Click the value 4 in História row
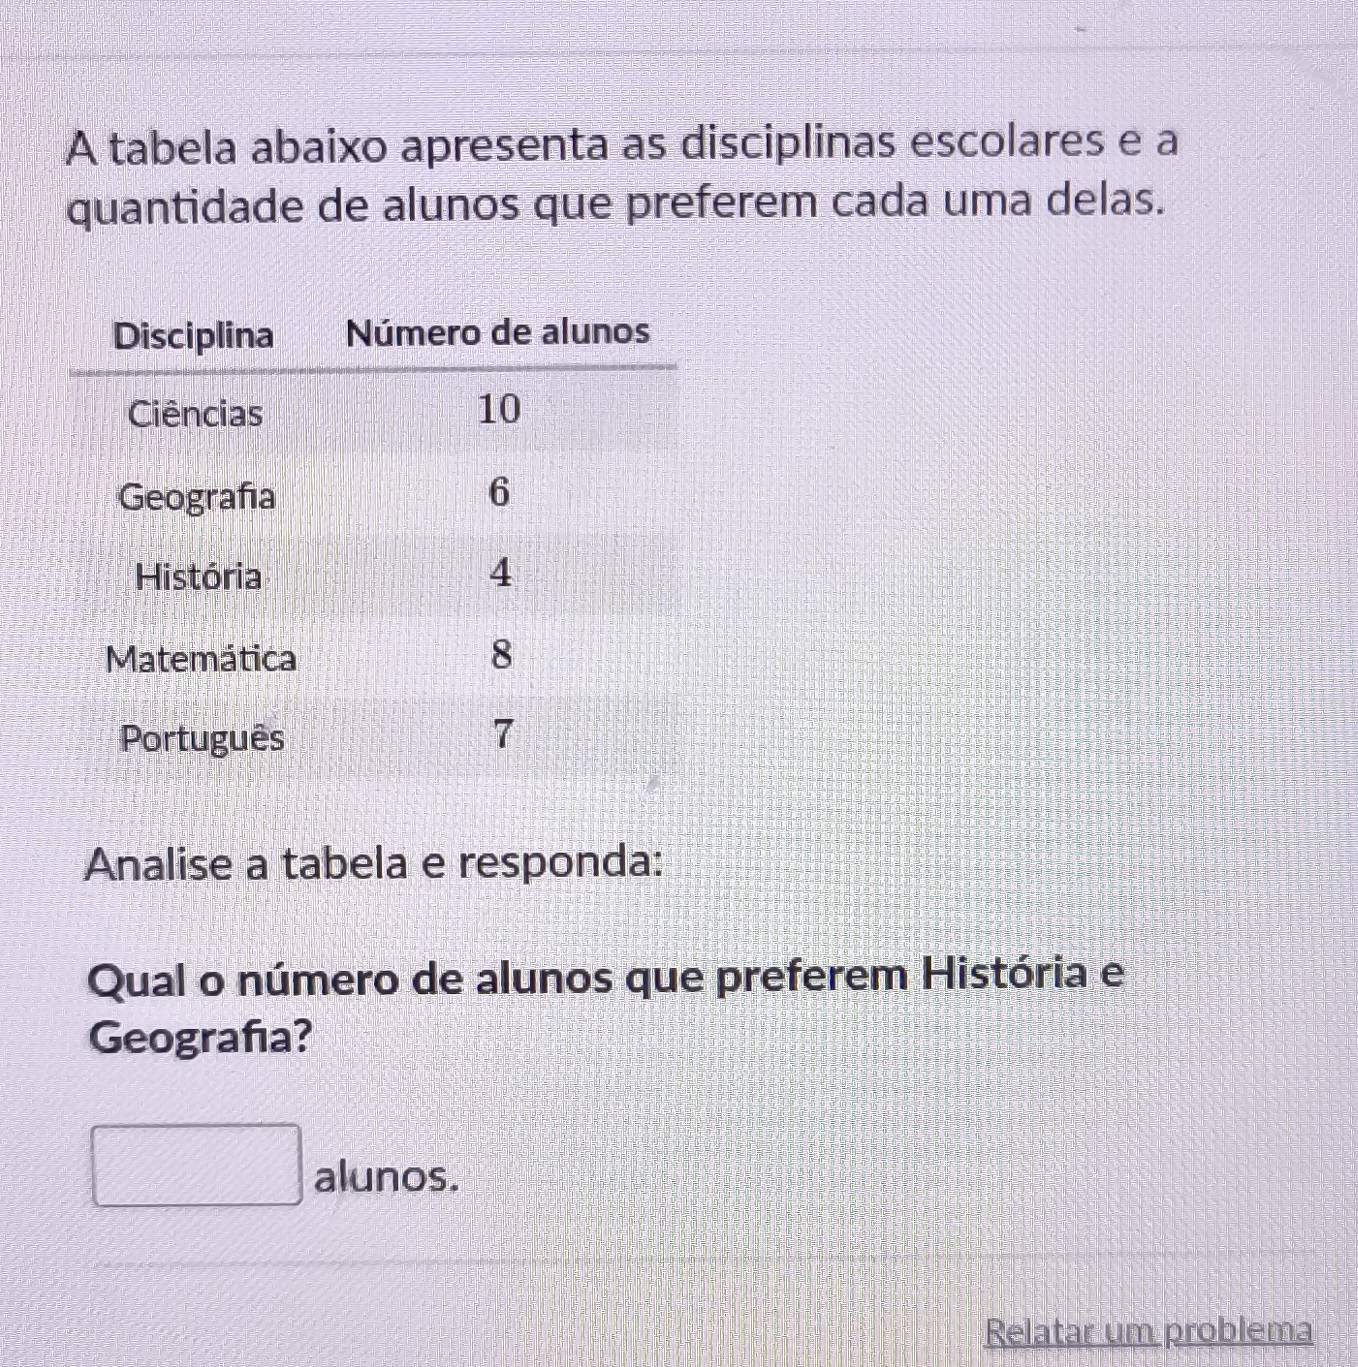 coord(501,573)
